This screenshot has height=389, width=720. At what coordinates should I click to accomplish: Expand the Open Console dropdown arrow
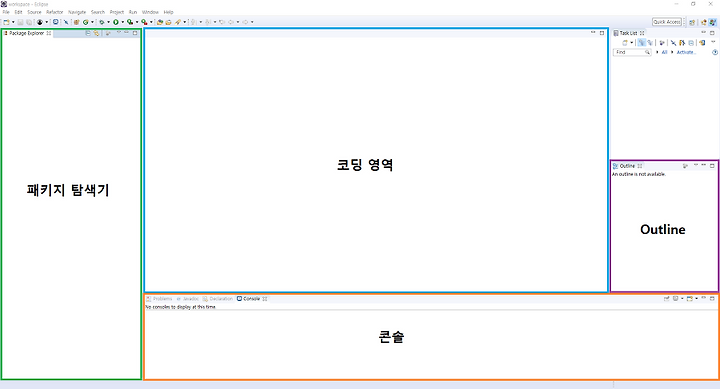[x=696, y=299]
